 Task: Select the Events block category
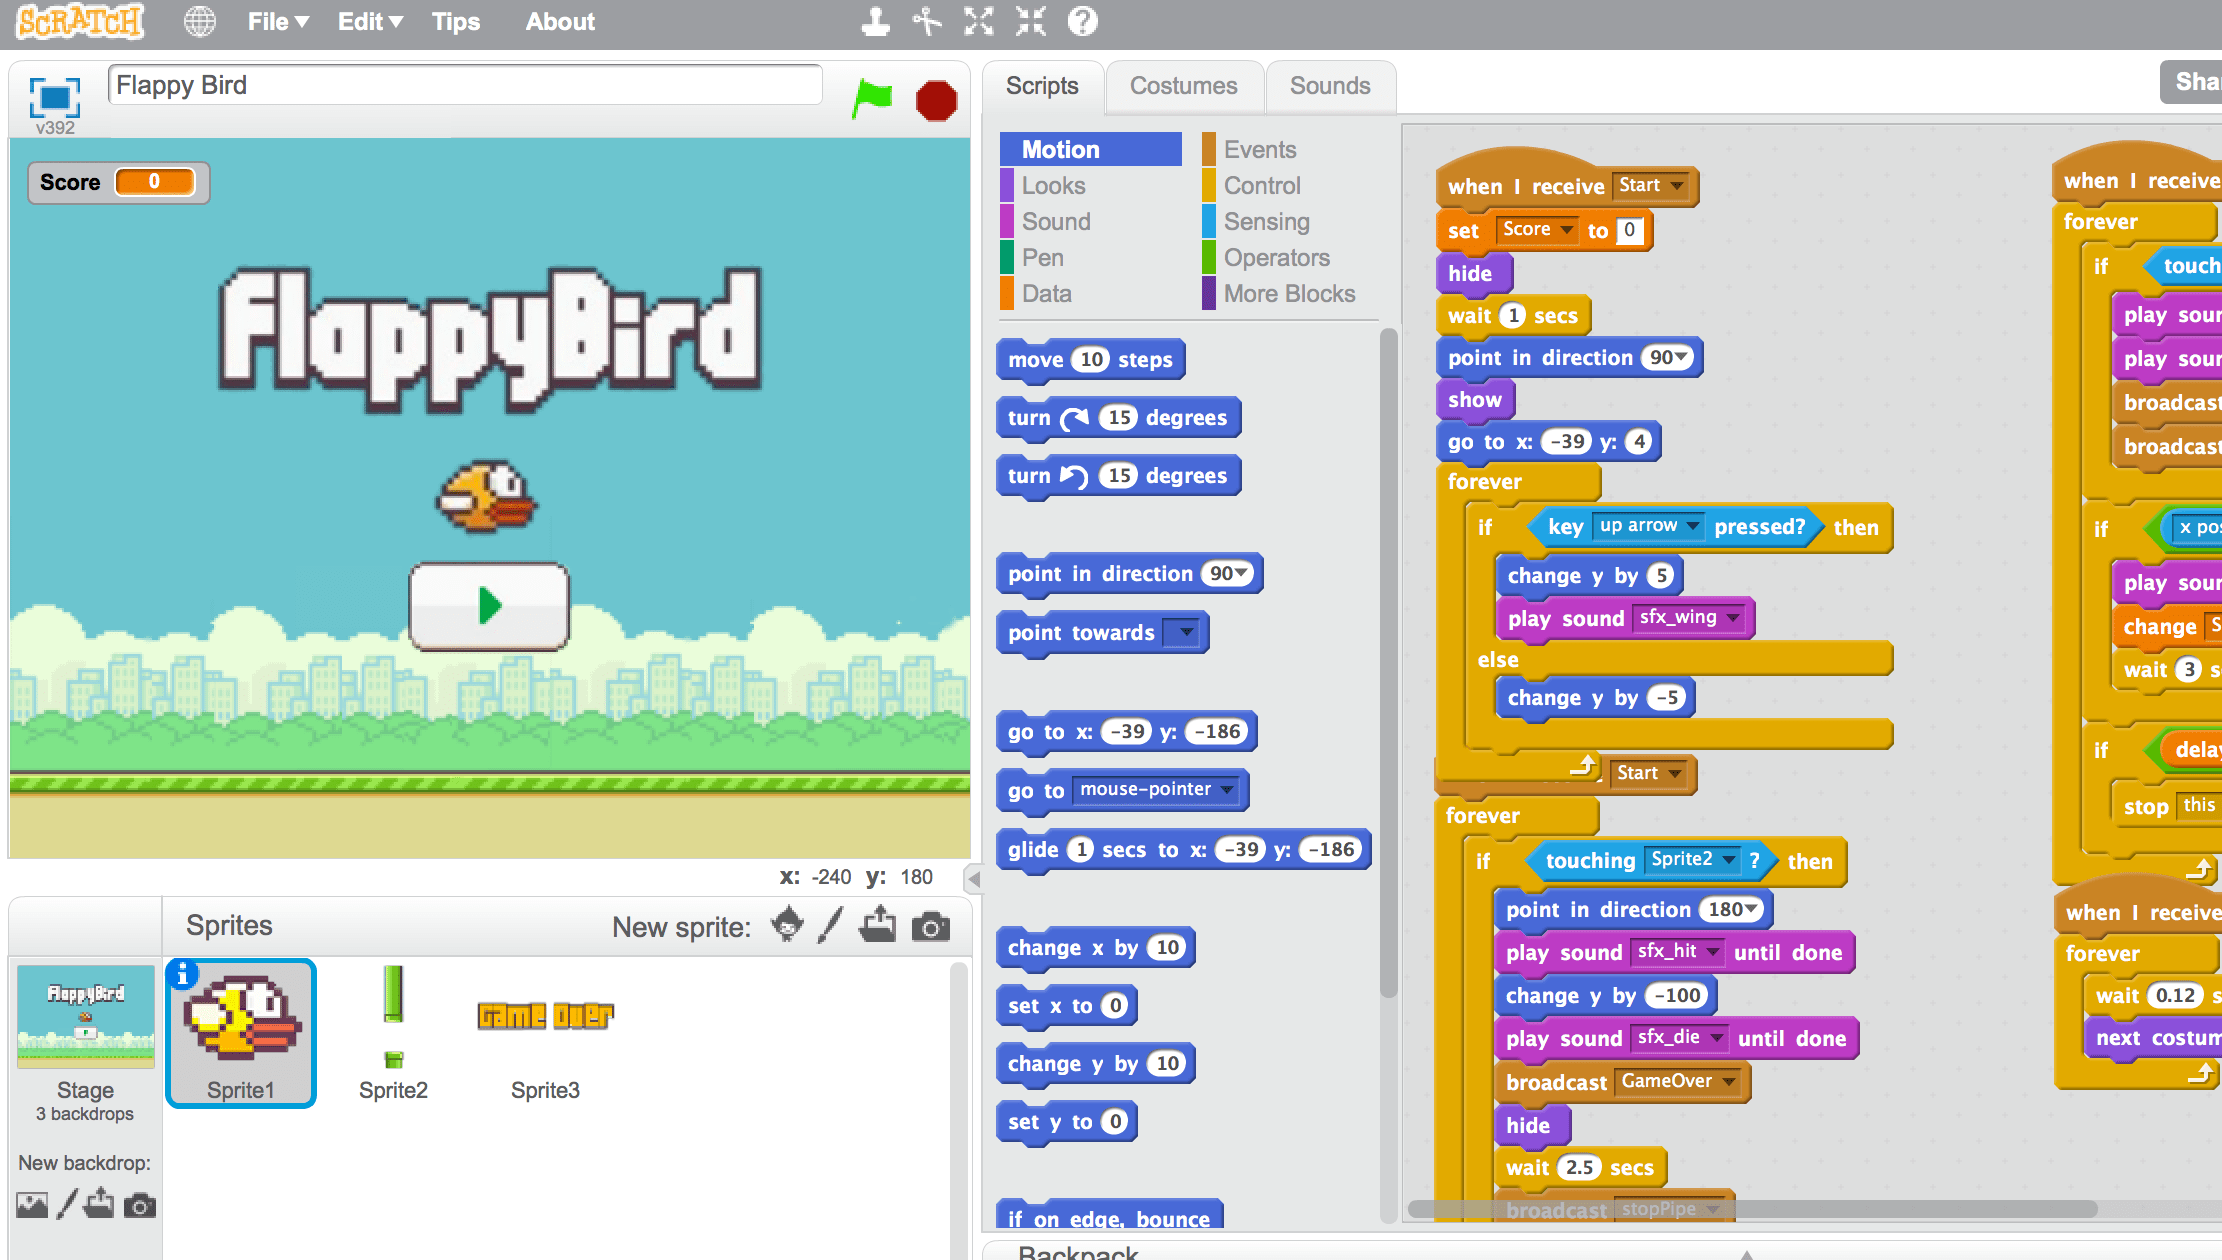pos(1258,148)
